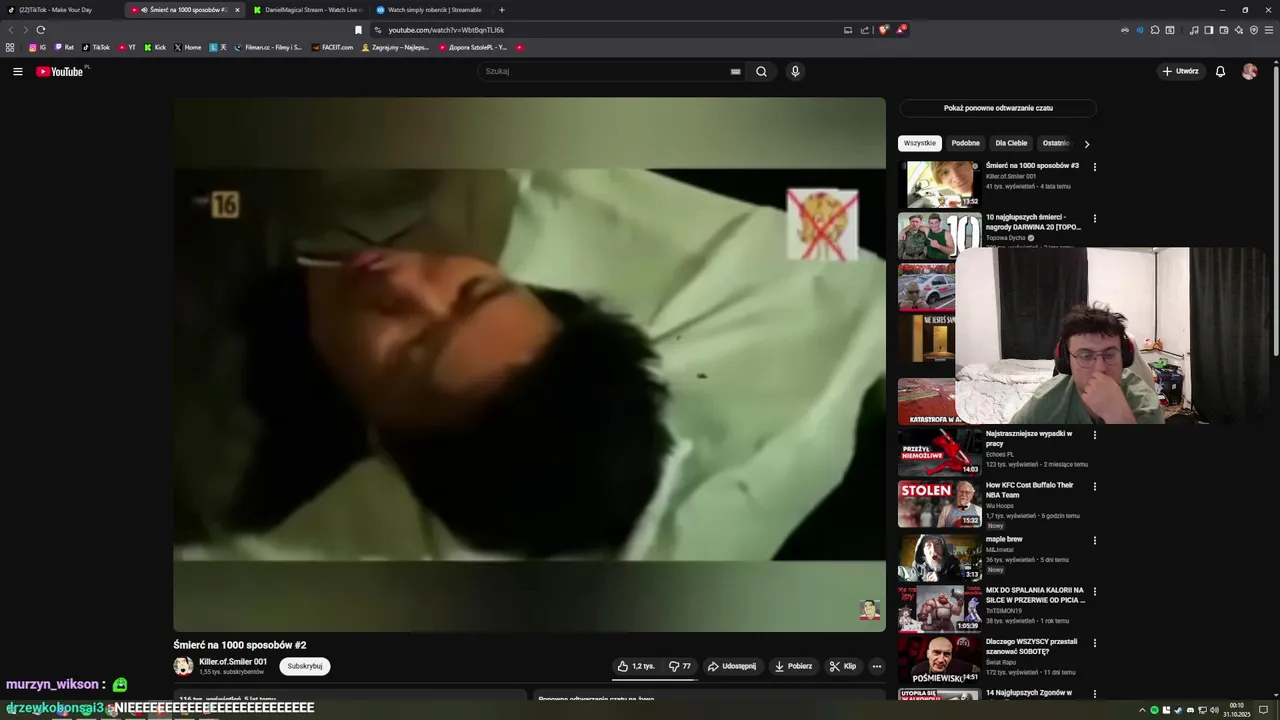Open the Brave Shields lion icon
Image resolution: width=1280 pixels, height=720 pixels.
pos(883,30)
